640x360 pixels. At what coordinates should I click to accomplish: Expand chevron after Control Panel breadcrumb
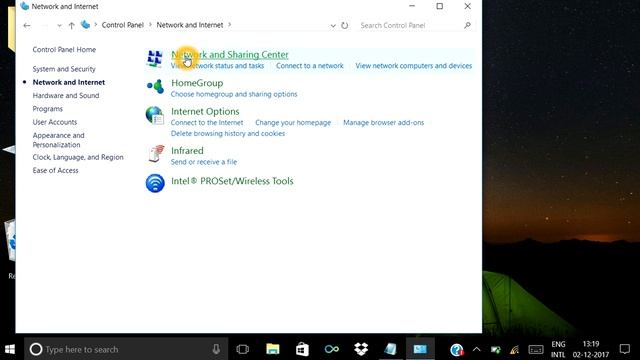point(150,25)
